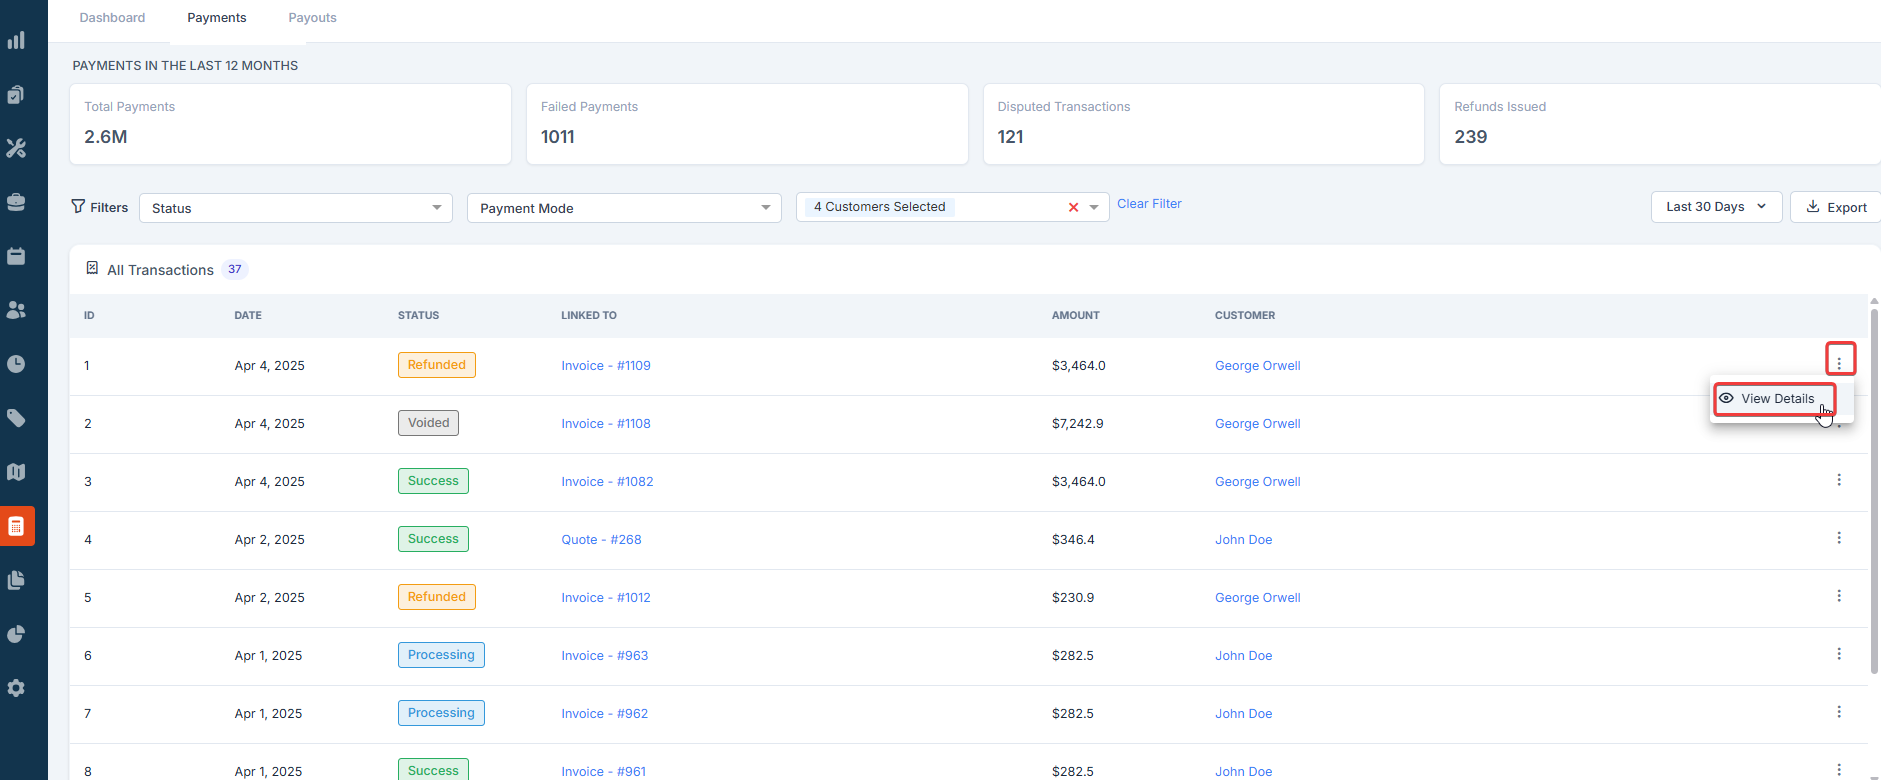Click the transactions table vertical scrollbar
Viewport: 1881px width, 780px height.
(x=1874, y=490)
